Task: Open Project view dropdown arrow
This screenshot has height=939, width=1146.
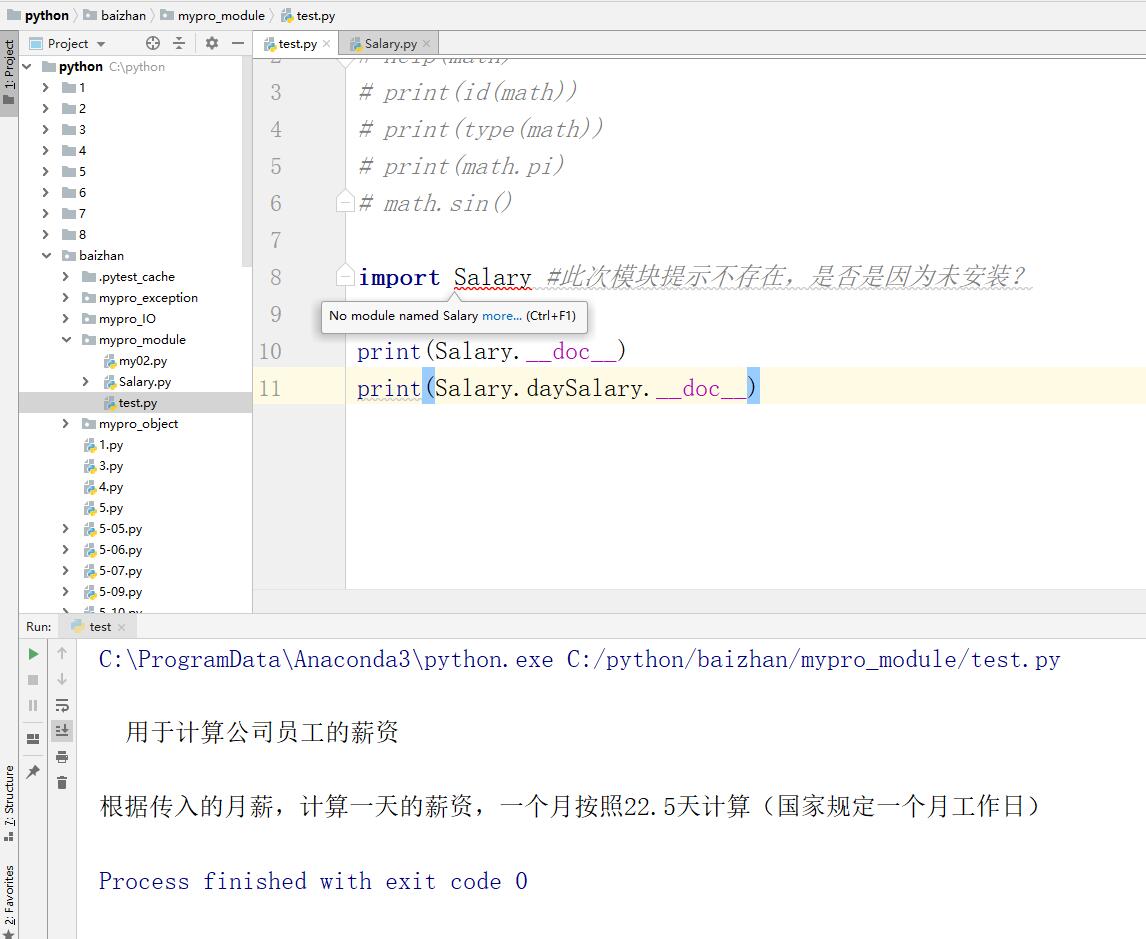Action: pos(101,45)
